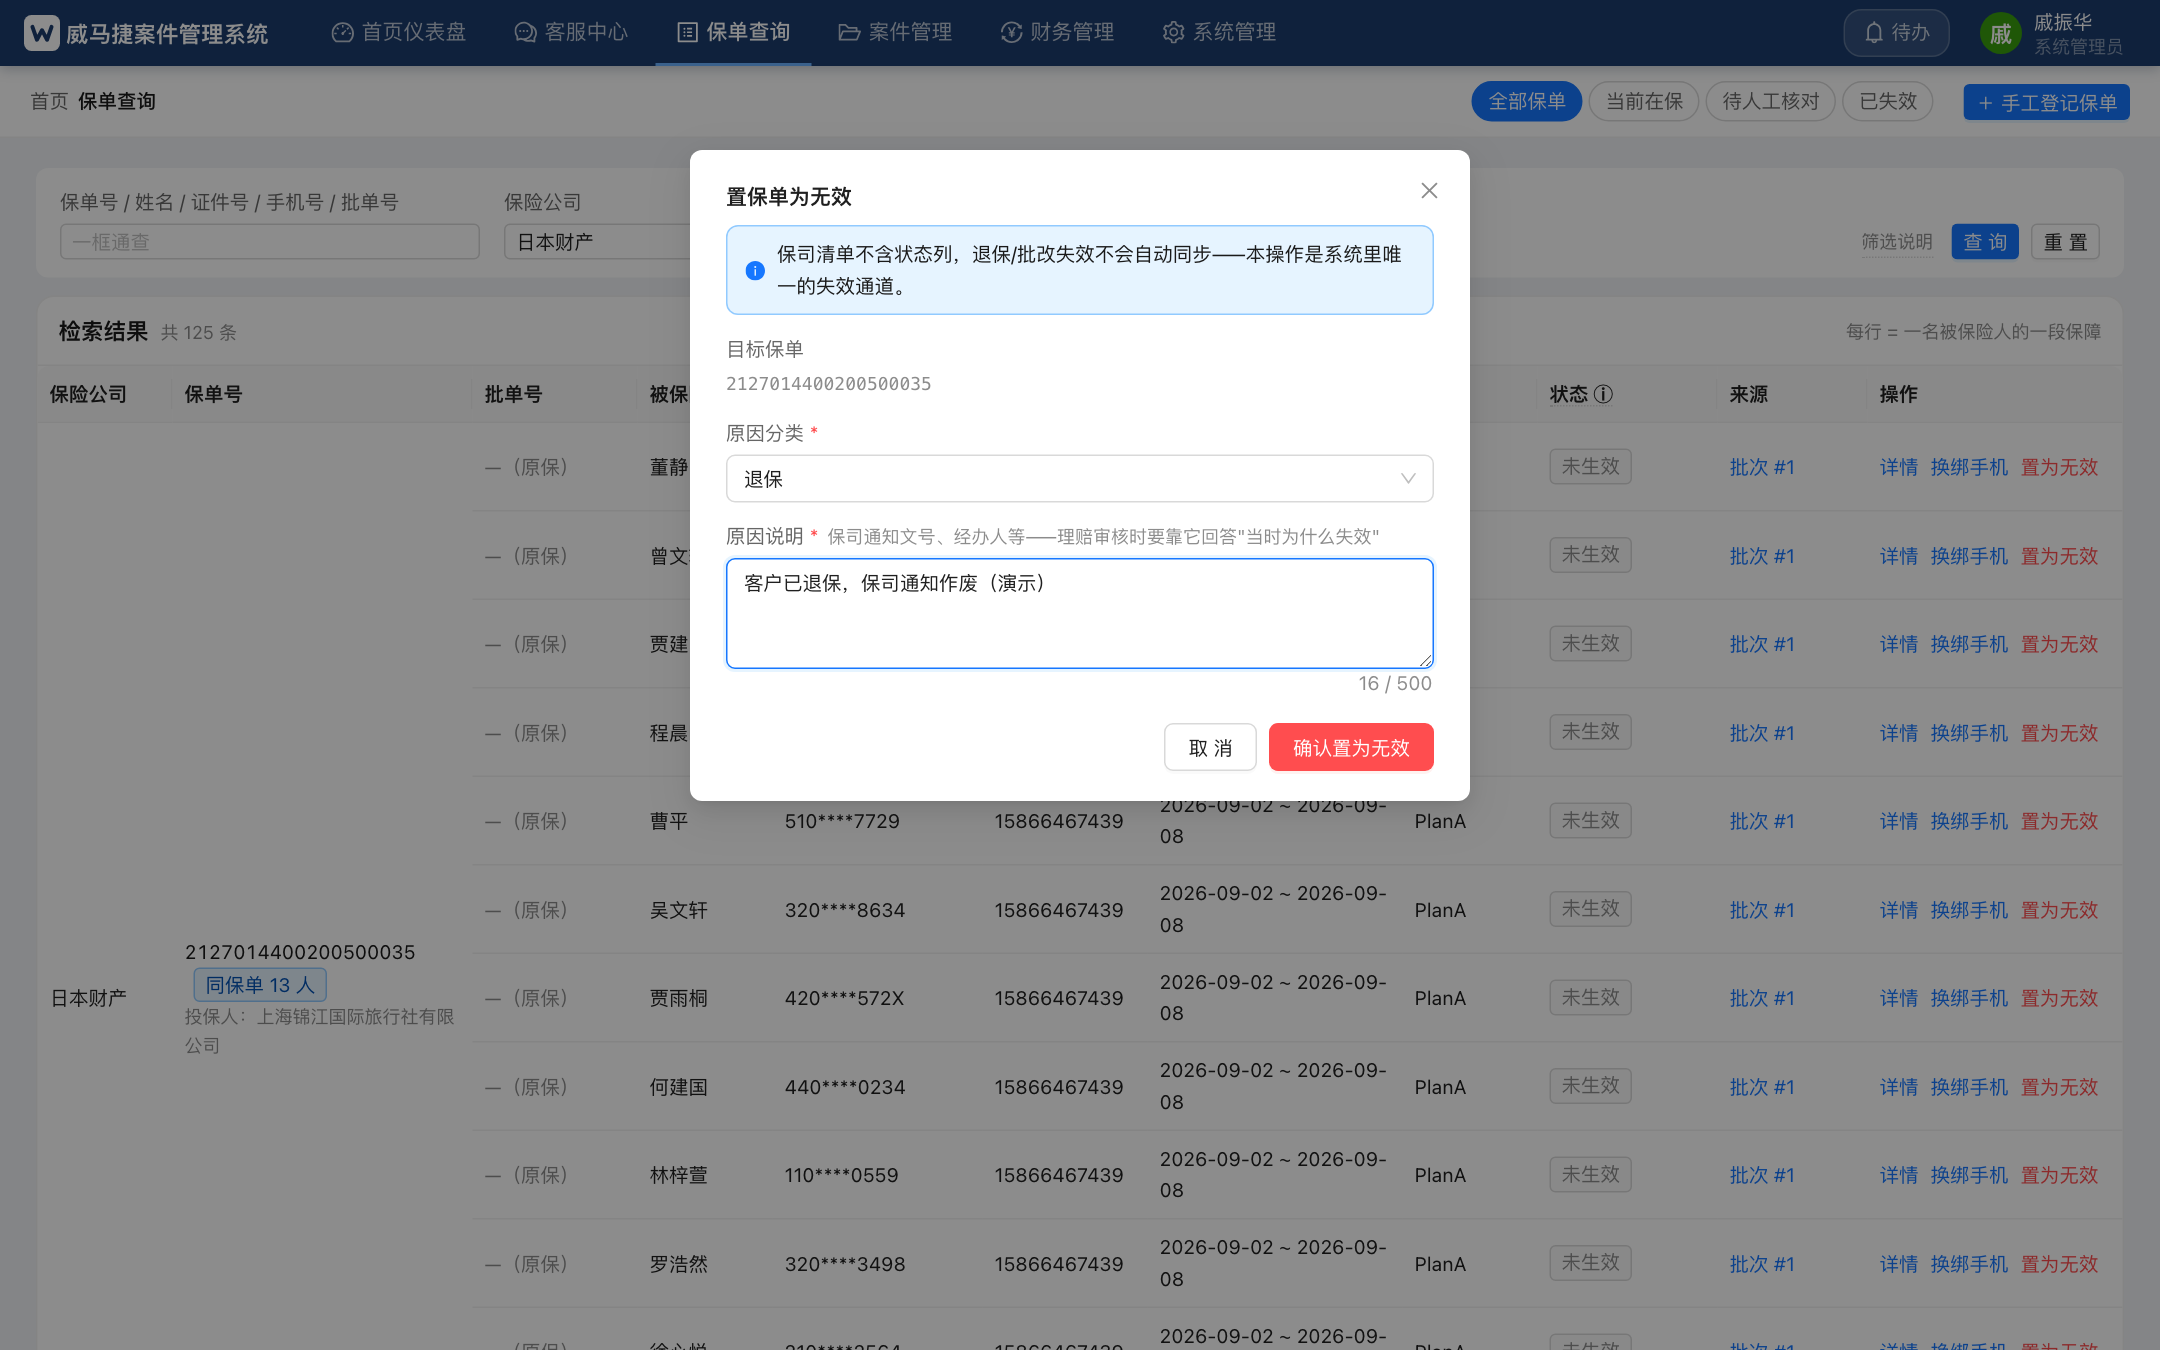Viewport: 2160px width, 1350px height.
Task: Click PlanA cell in 曹平 row
Action: coord(1440,821)
